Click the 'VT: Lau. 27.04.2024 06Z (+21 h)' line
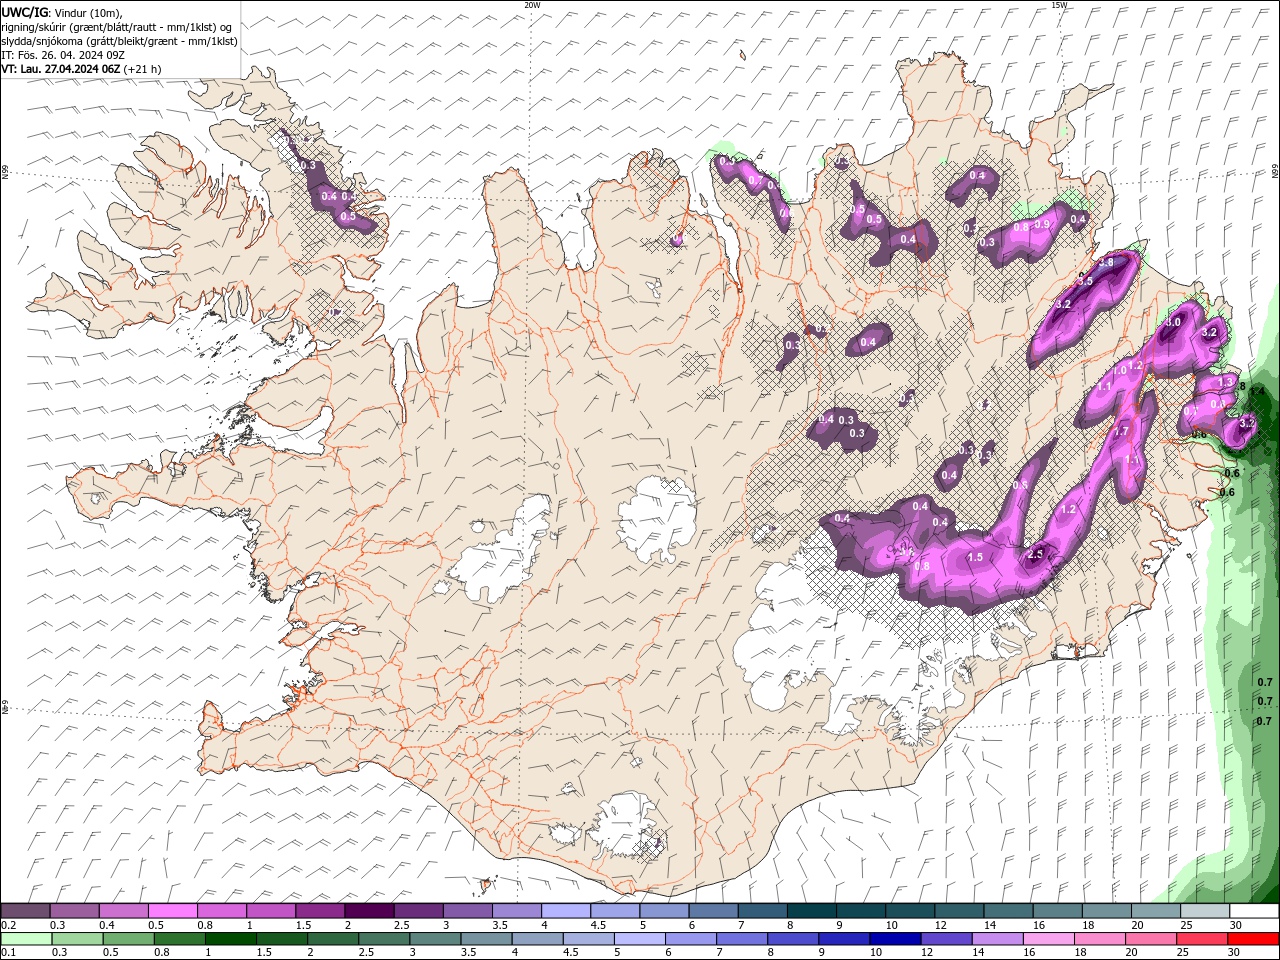 tap(81, 69)
